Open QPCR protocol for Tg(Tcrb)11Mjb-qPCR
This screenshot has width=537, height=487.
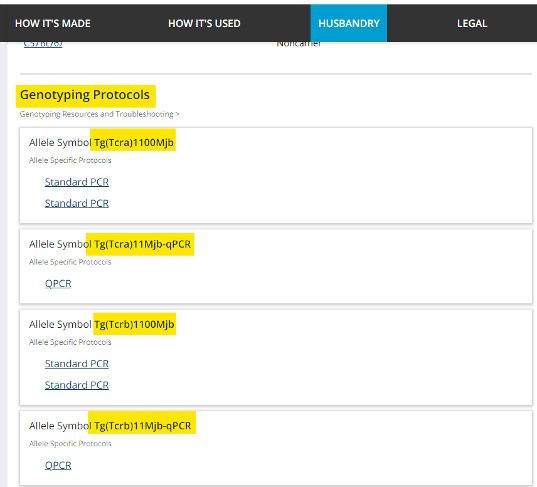pyautogui.click(x=58, y=465)
